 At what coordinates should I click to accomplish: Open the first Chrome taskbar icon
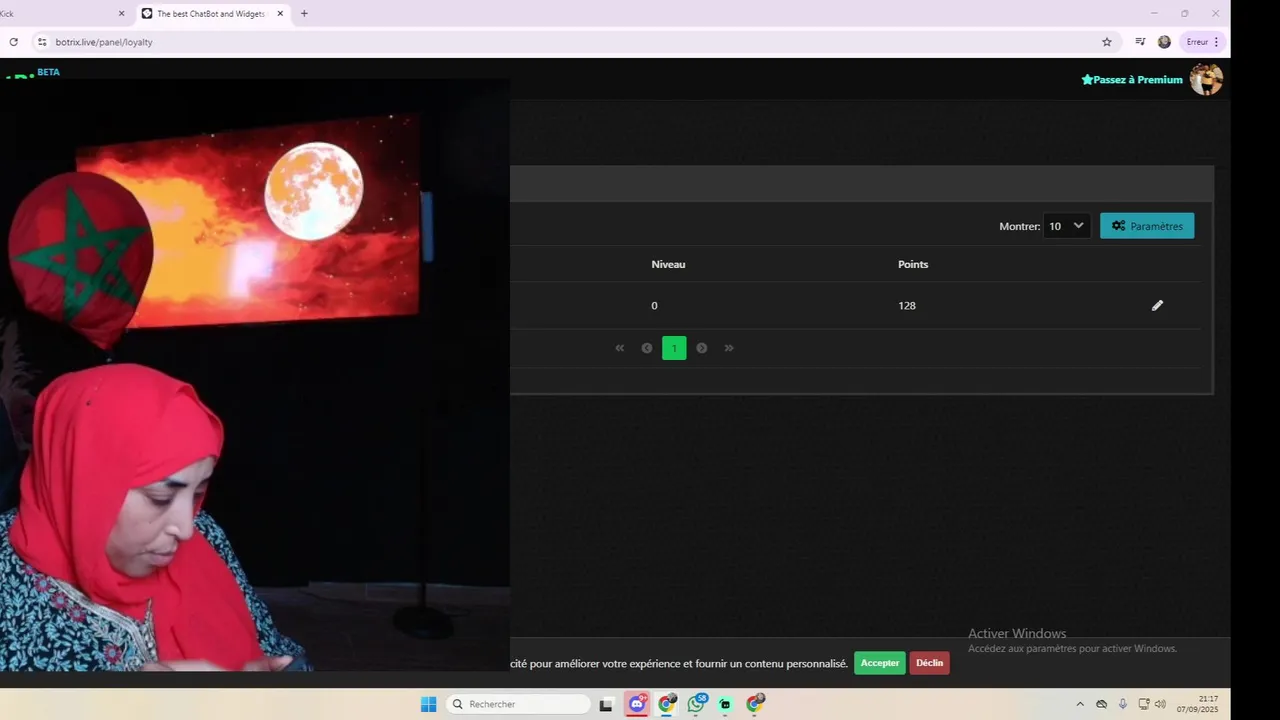[667, 704]
